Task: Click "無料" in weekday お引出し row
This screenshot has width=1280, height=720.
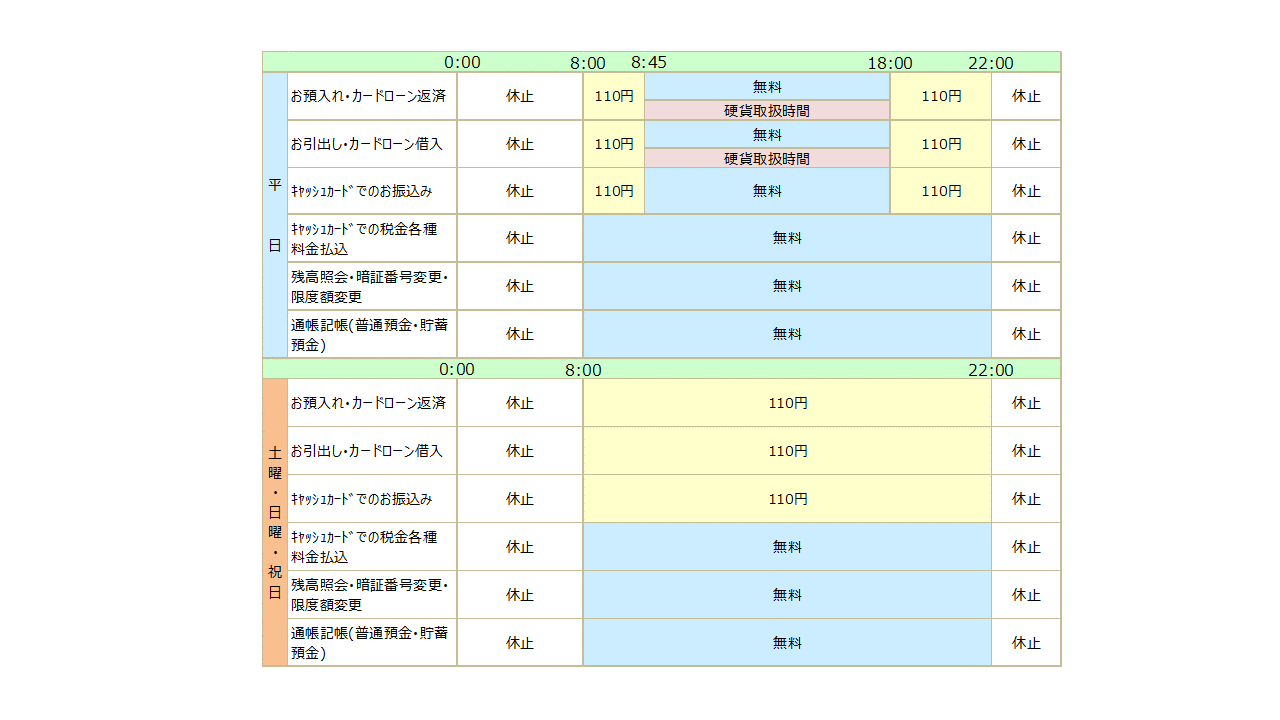Action: (x=767, y=134)
